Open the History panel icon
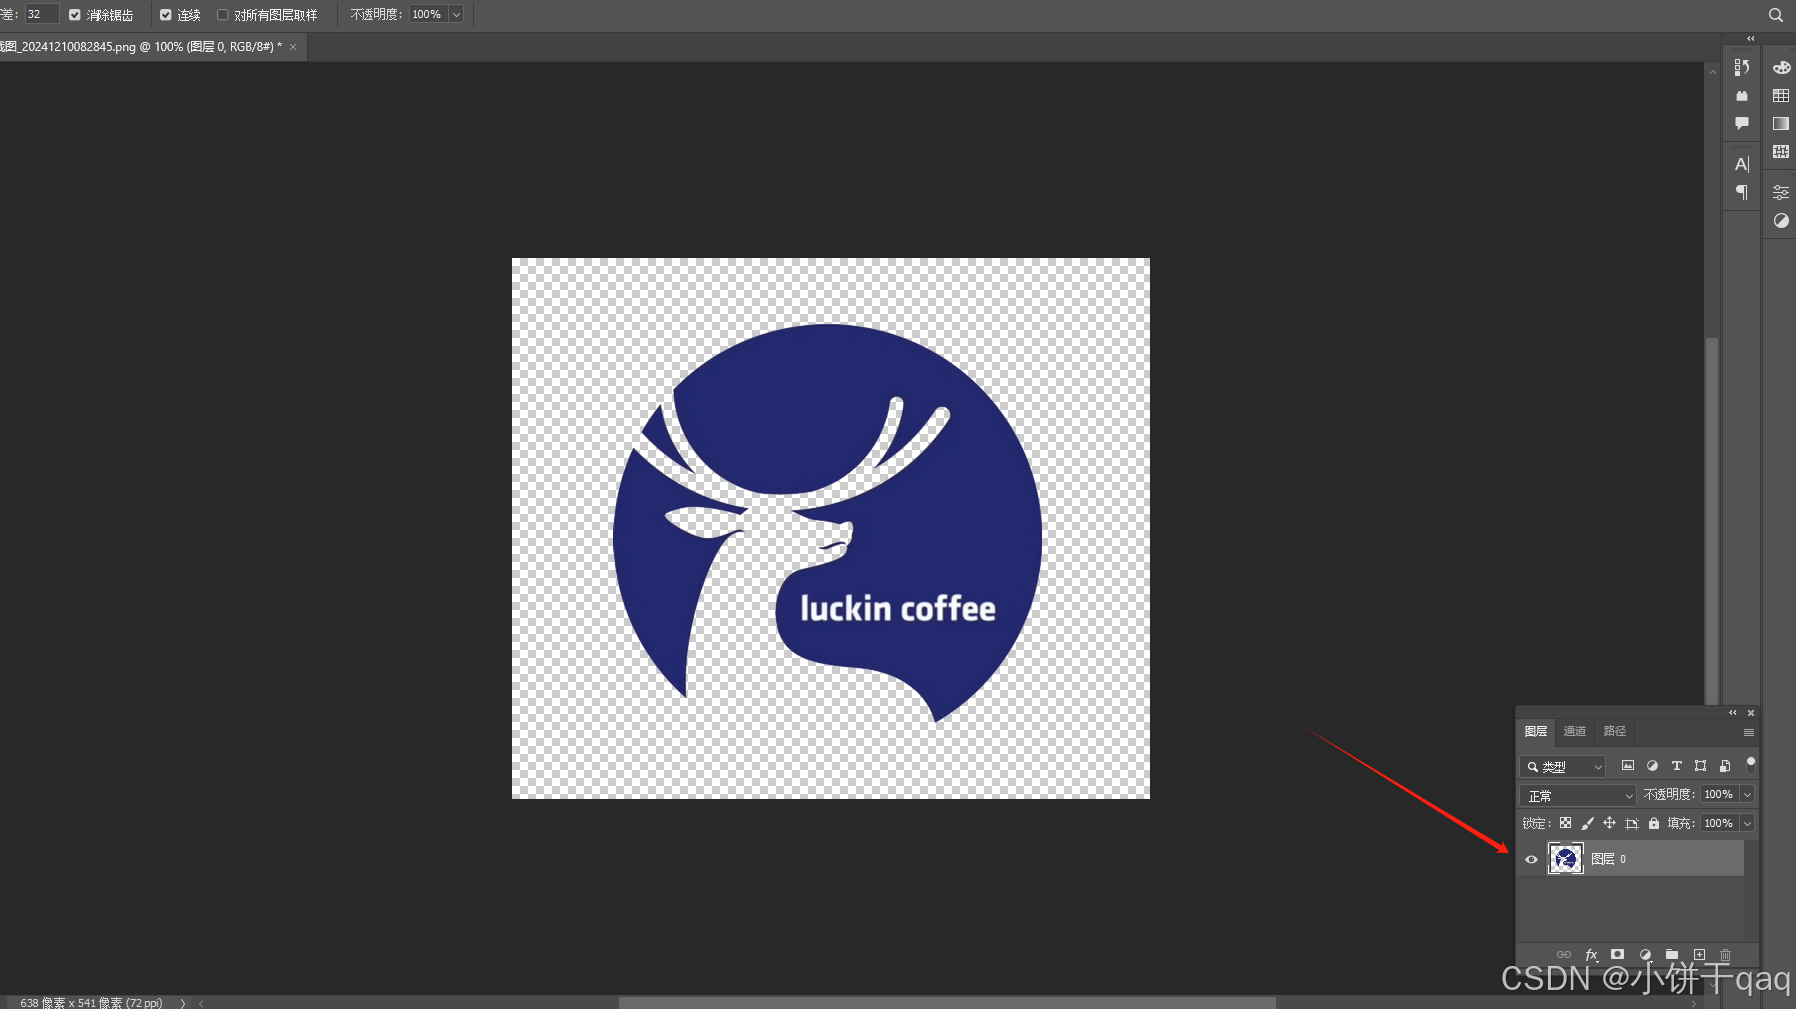Screen dimensions: 1796x1009 pos(1742,67)
